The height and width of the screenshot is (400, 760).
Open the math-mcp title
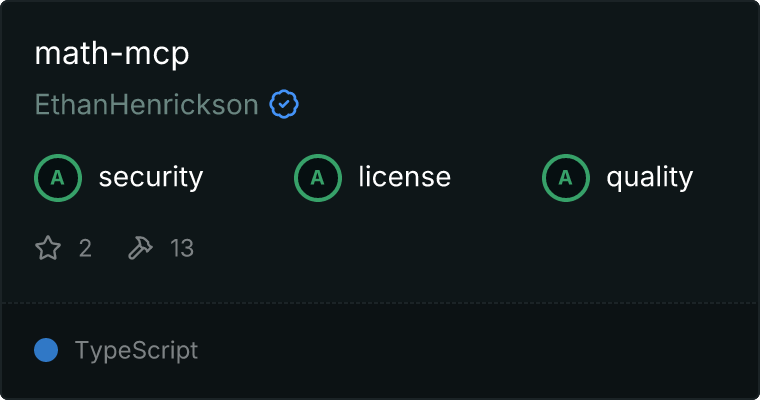pyautogui.click(x=112, y=54)
